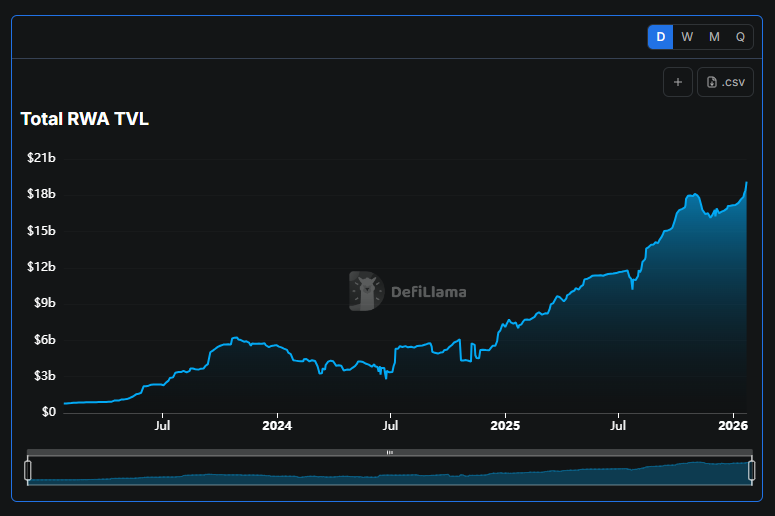Screen dimensions: 775x516
Task: Click the $21b y-axis label
Action: tap(41, 158)
